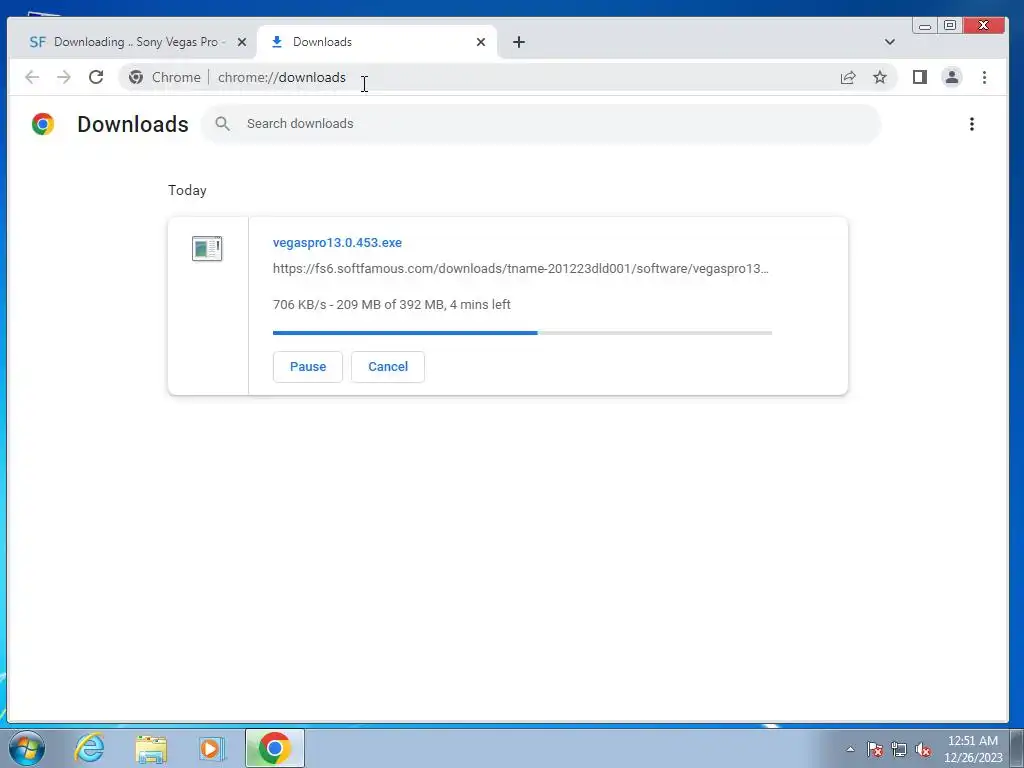Viewport: 1024px width, 768px height.
Task: Open a new tab with plus
Action: tap(519, 42)
